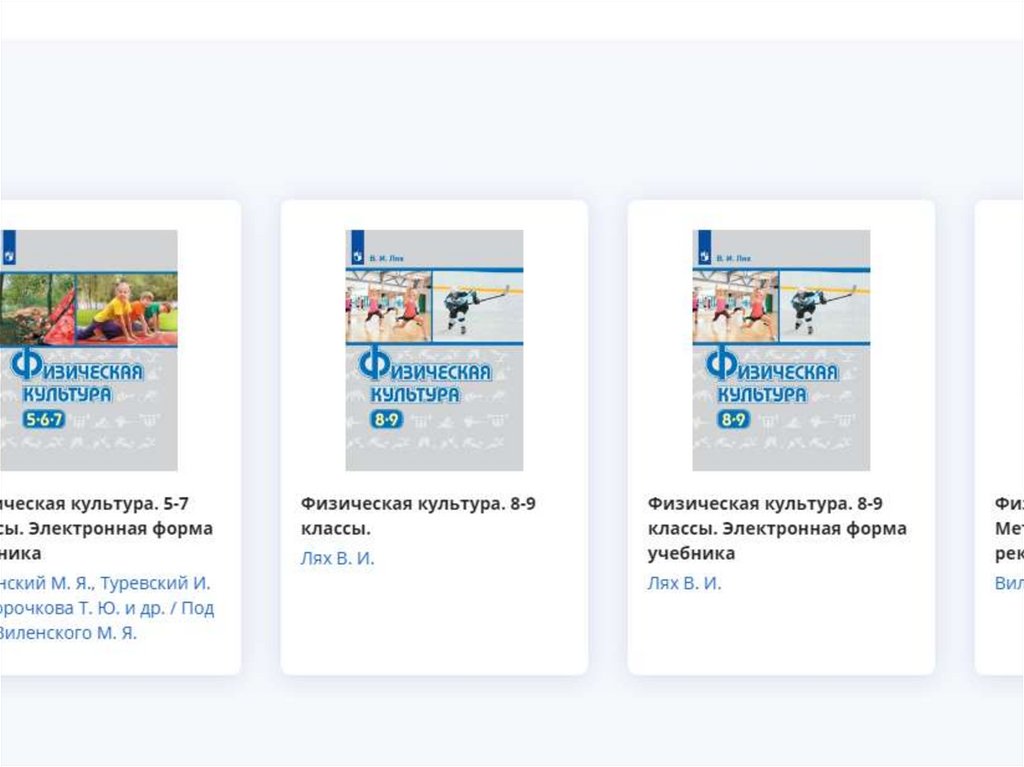
Task: Click the cut-off "Вил" author link at the right edge
Action: click(1009, 583)
